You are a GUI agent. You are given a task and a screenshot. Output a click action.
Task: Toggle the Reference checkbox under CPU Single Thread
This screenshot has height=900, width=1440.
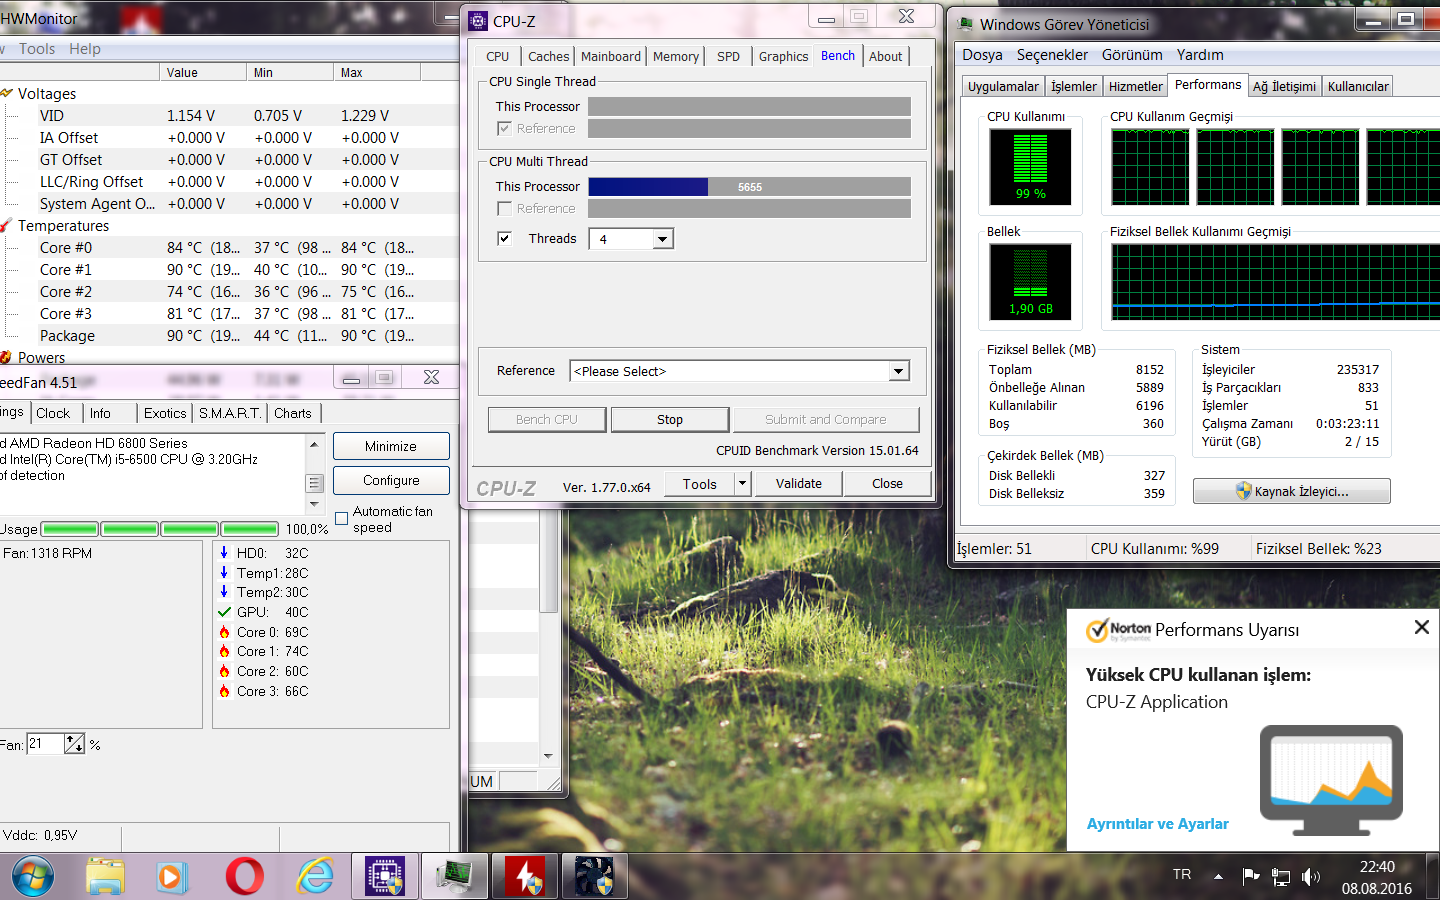coord(504,128)
